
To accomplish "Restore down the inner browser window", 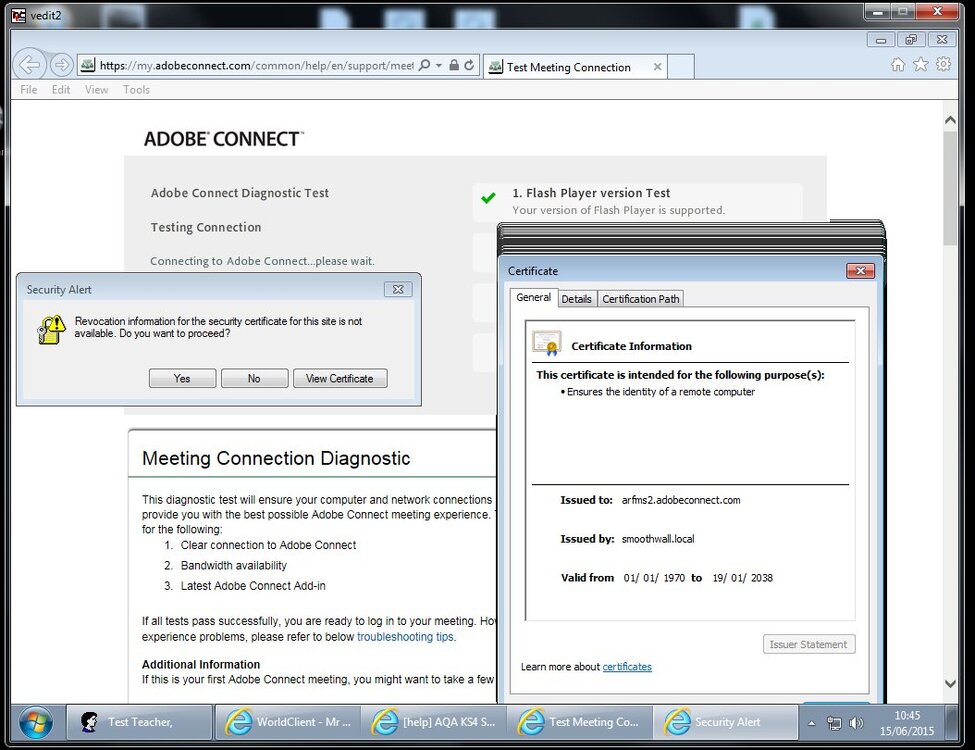I will pyautogui.click(x=911, y=40).
